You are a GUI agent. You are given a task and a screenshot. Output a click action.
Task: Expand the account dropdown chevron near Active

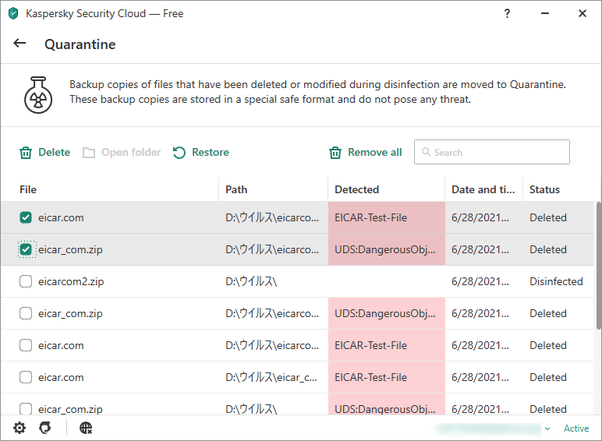coord(547,428)
